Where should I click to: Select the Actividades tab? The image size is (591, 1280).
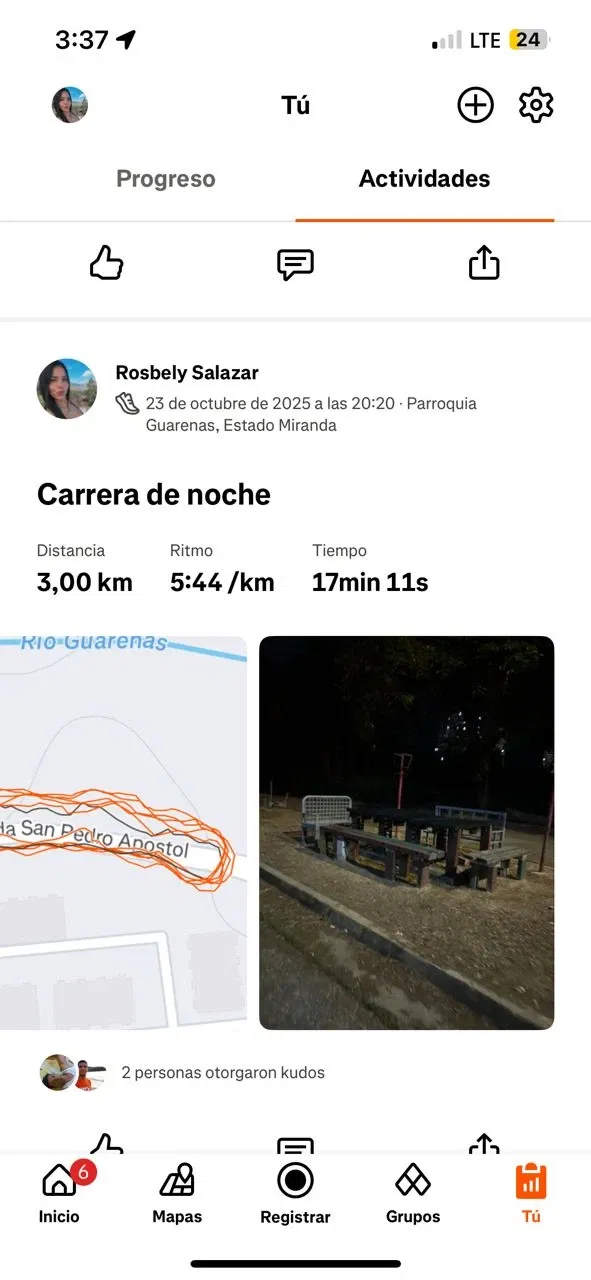tap(425, 179)
